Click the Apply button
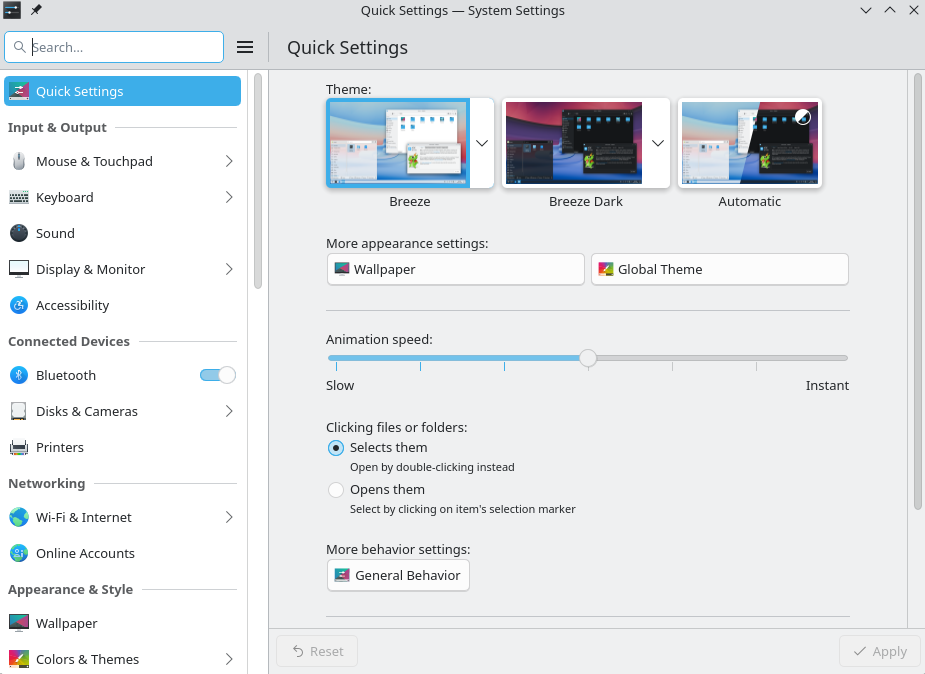This screenshot has height=674, width=925. 880,651
